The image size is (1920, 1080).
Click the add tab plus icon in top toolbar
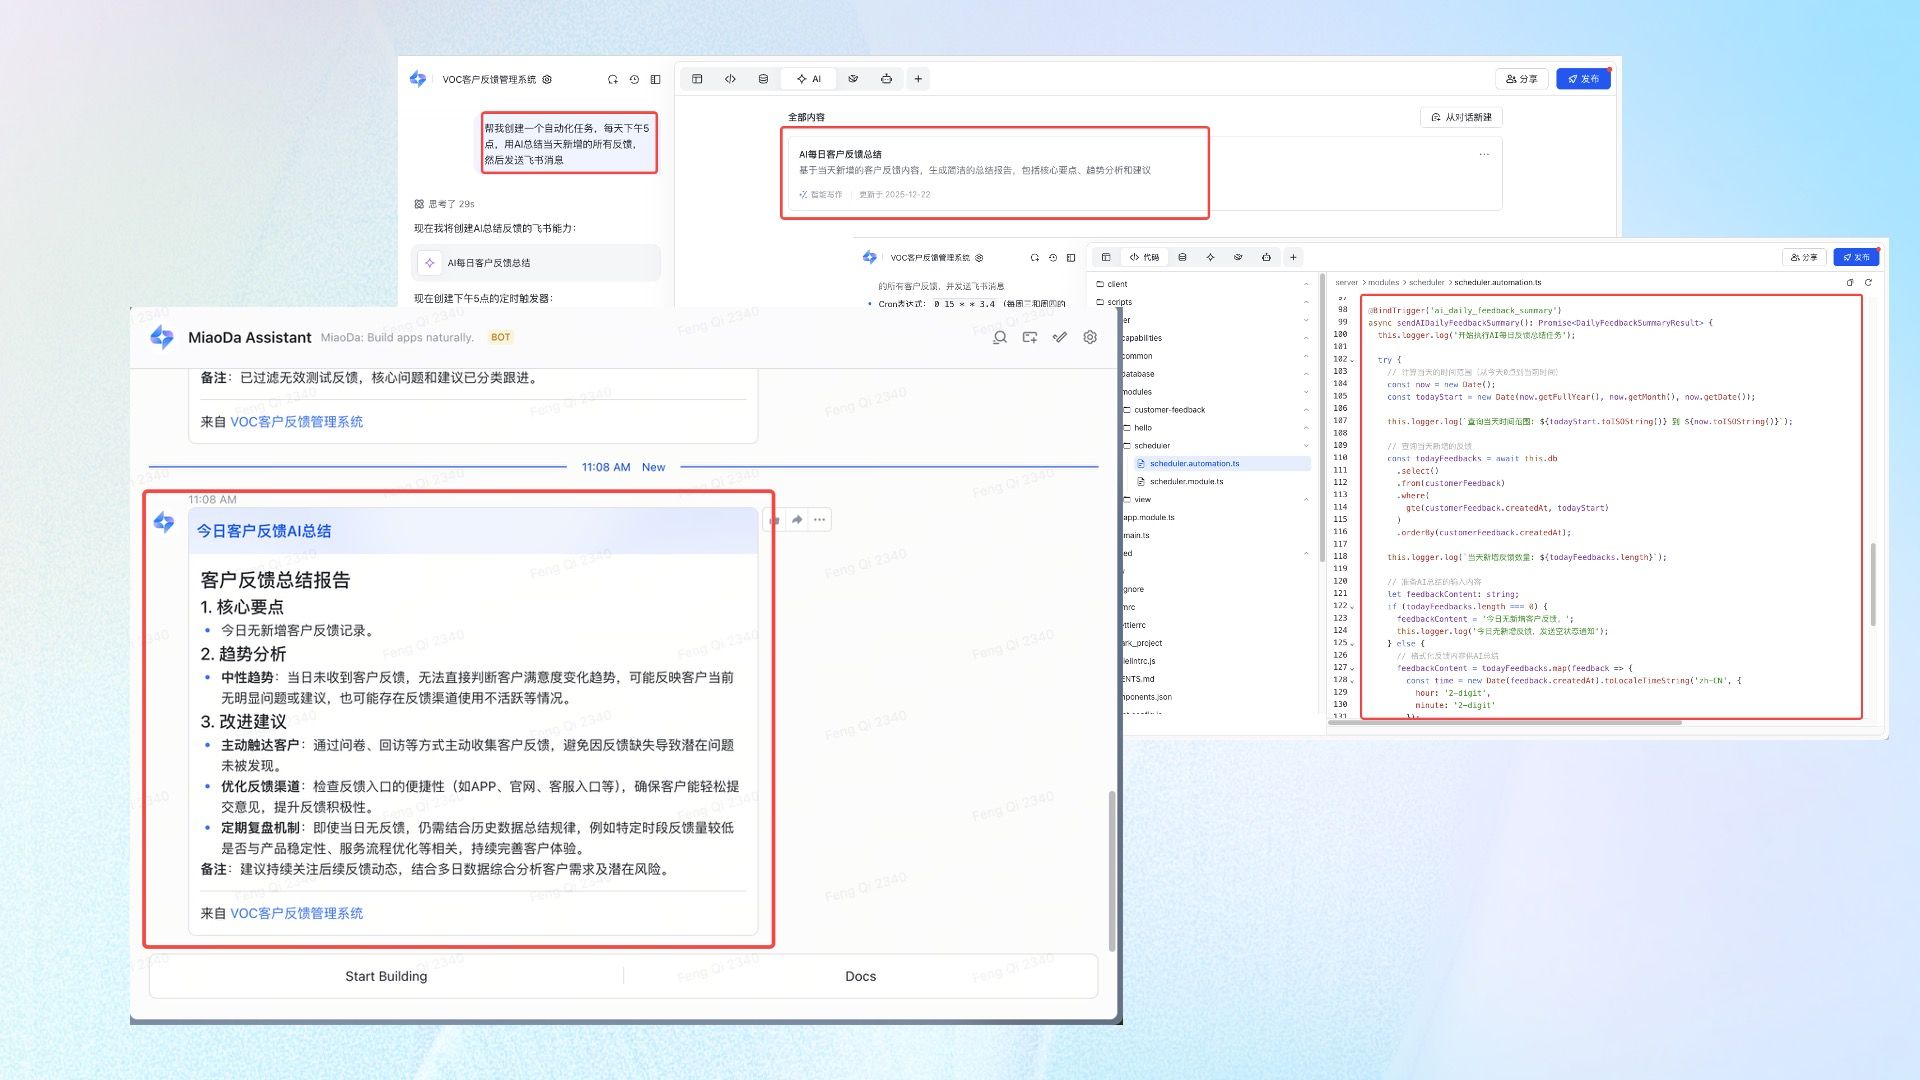pyautogui.click(x=918, y=79)
